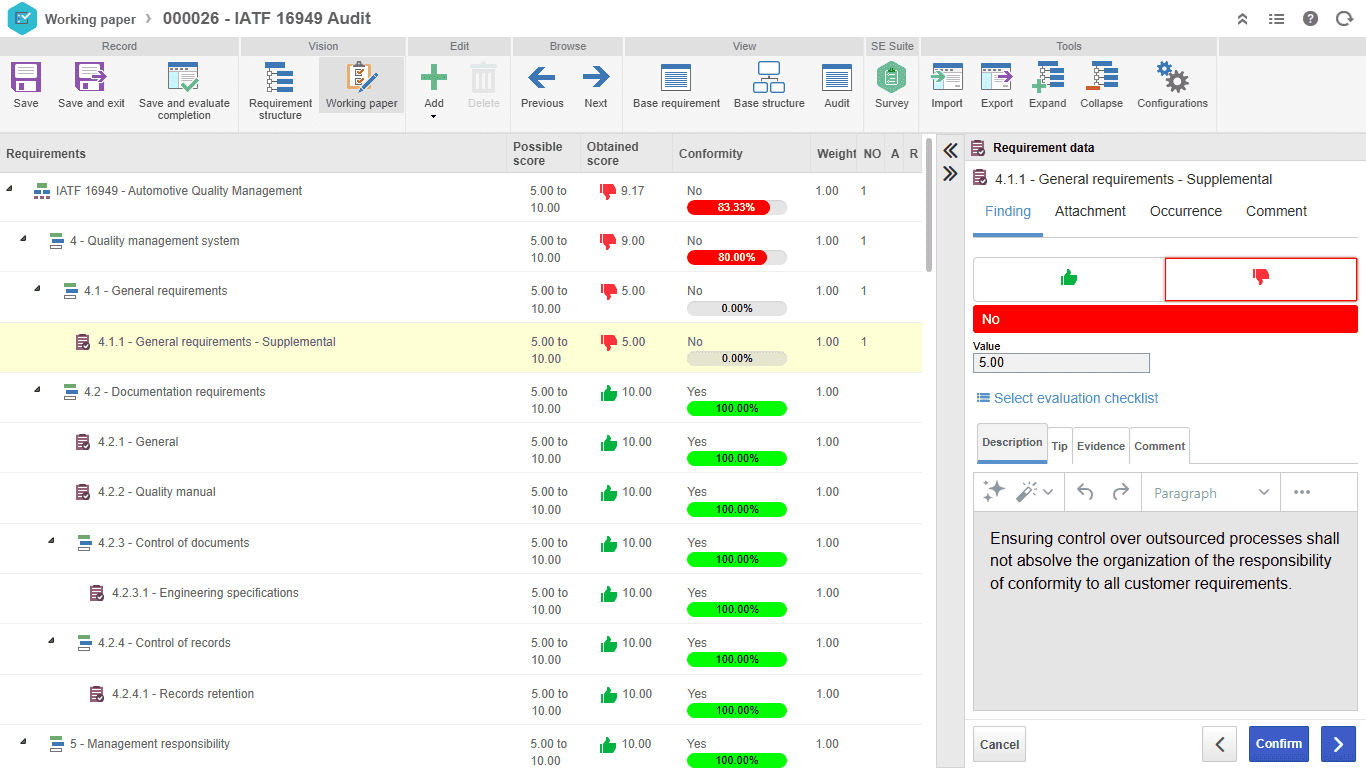This screenshot has height=768, width=1366.
Task: Click the Save and exit icon
Action: click(91, 77)
